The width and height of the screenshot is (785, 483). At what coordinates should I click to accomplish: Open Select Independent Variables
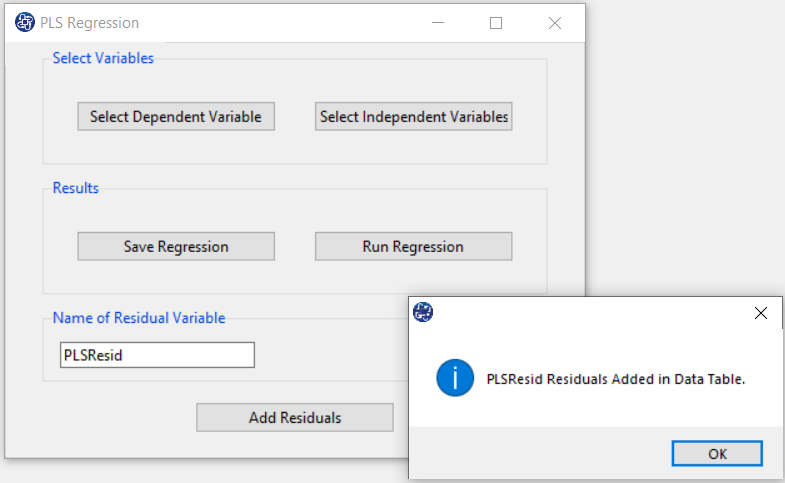click(x=413, y=117)
